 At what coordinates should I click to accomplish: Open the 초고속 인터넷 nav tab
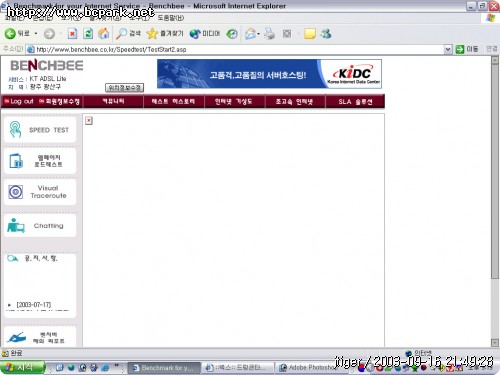point(294,102)
